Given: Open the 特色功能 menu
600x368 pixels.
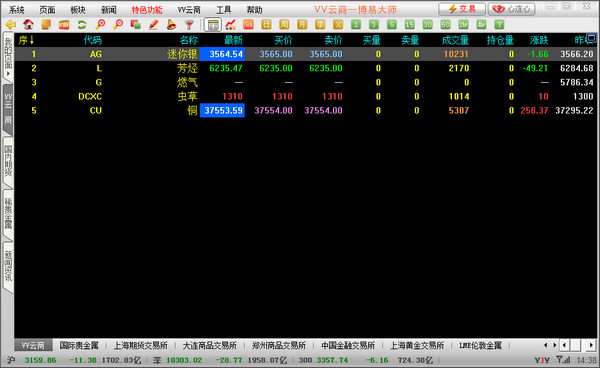Looking at the screenshot, I should (147, 10).
